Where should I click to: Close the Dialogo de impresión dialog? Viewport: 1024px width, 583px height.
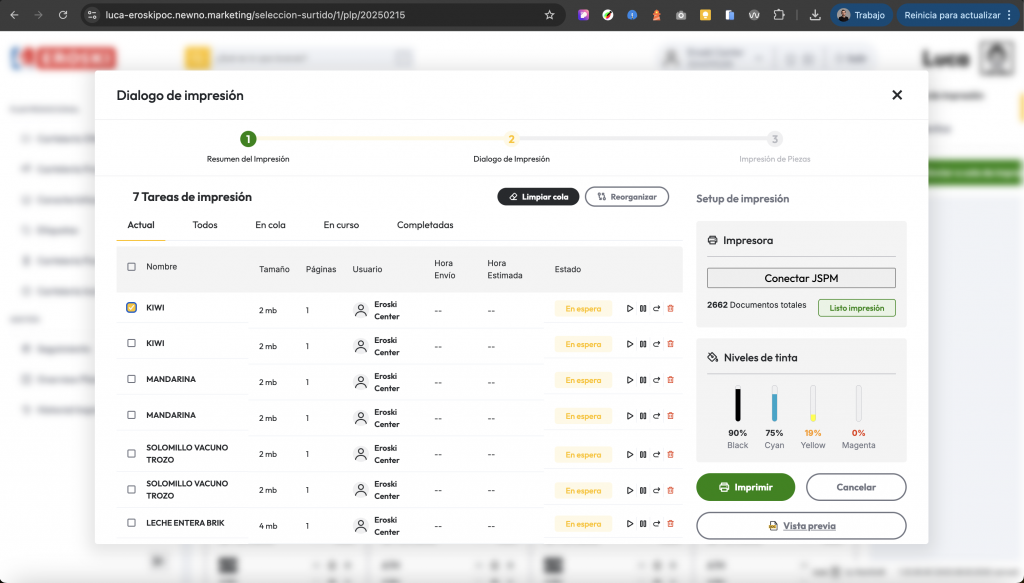(x=896, y=95)
